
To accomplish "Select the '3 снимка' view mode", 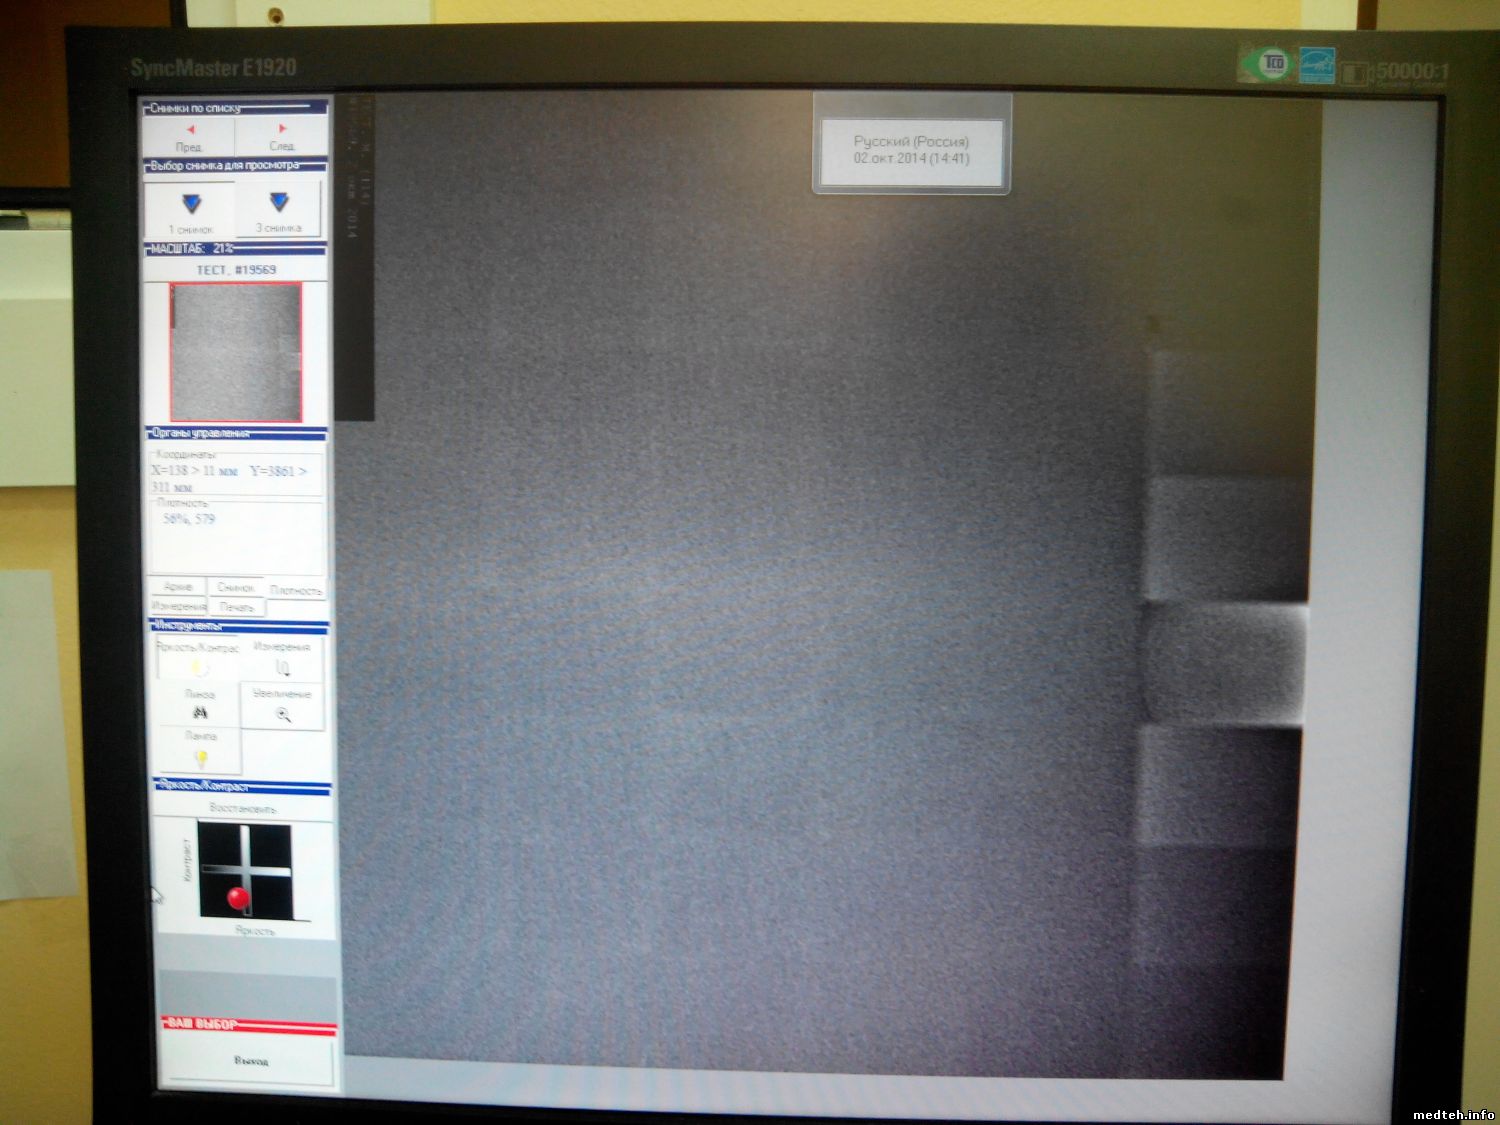I will [x=279, y=210].
